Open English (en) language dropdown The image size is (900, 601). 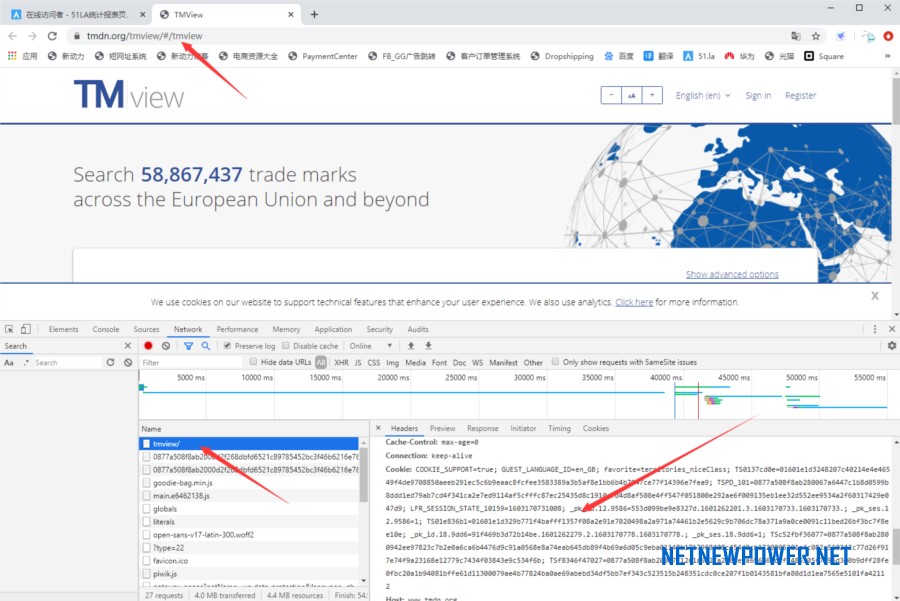(703, 95)
